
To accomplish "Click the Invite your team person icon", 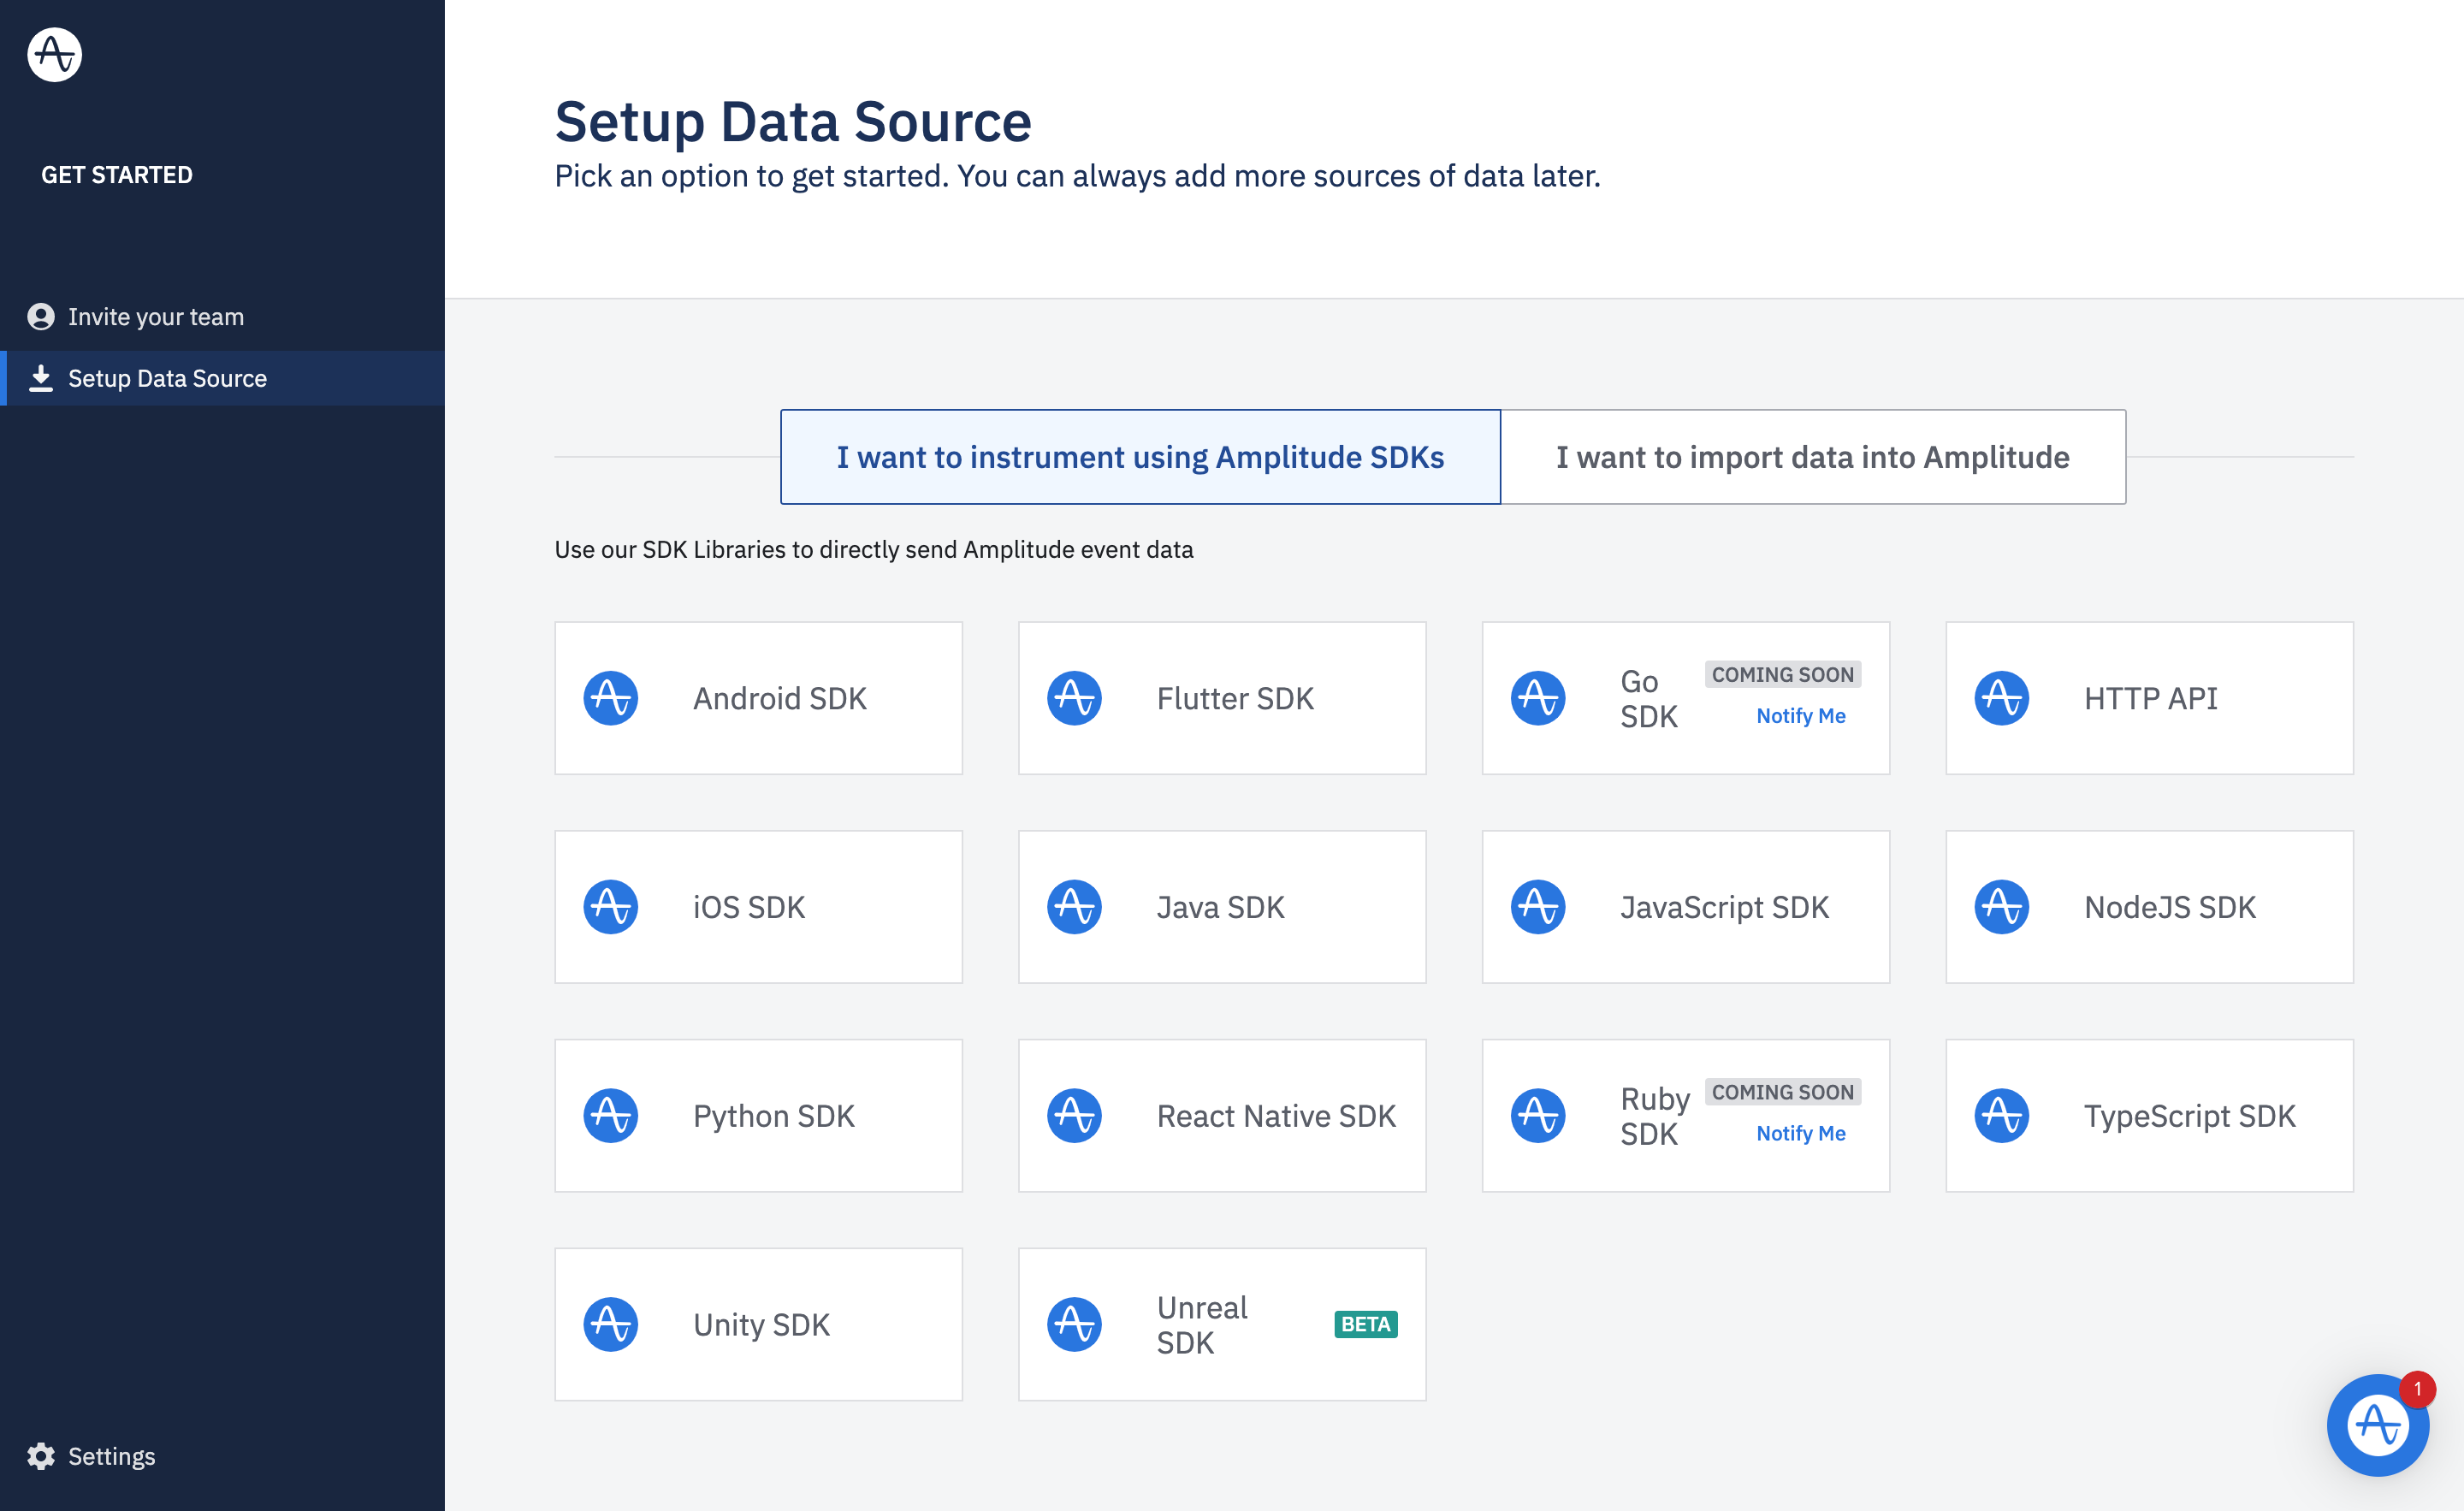I will point(41,317).
